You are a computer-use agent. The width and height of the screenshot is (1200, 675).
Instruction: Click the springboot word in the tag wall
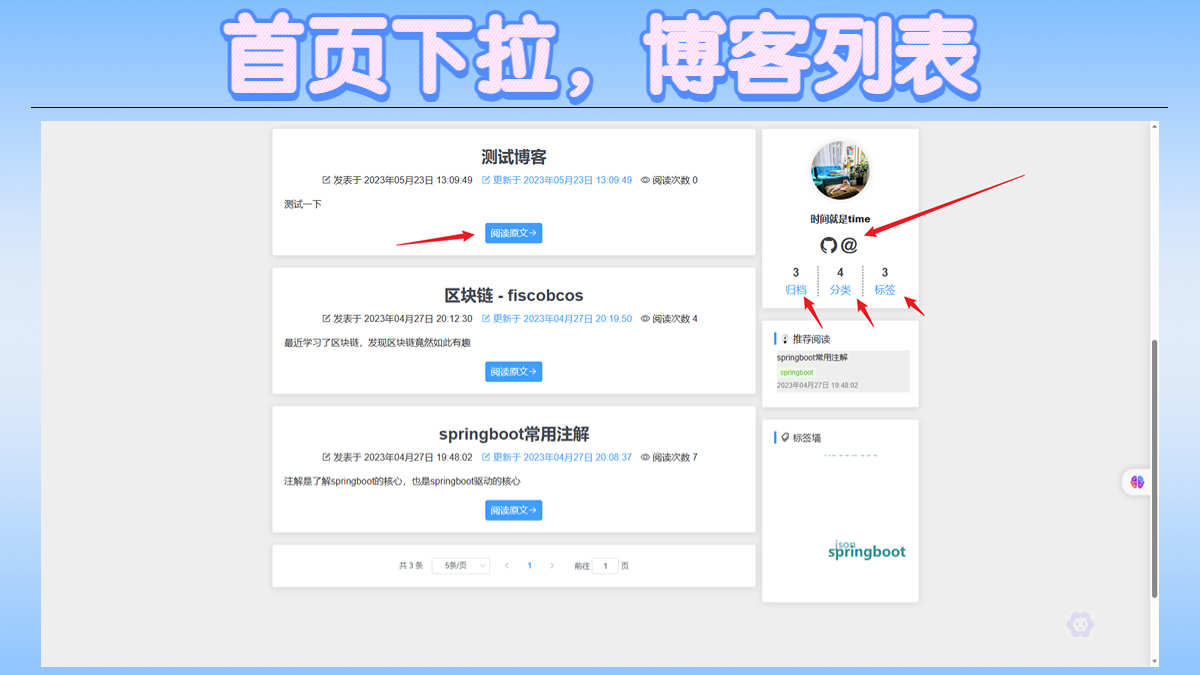(x=867, y=552)
